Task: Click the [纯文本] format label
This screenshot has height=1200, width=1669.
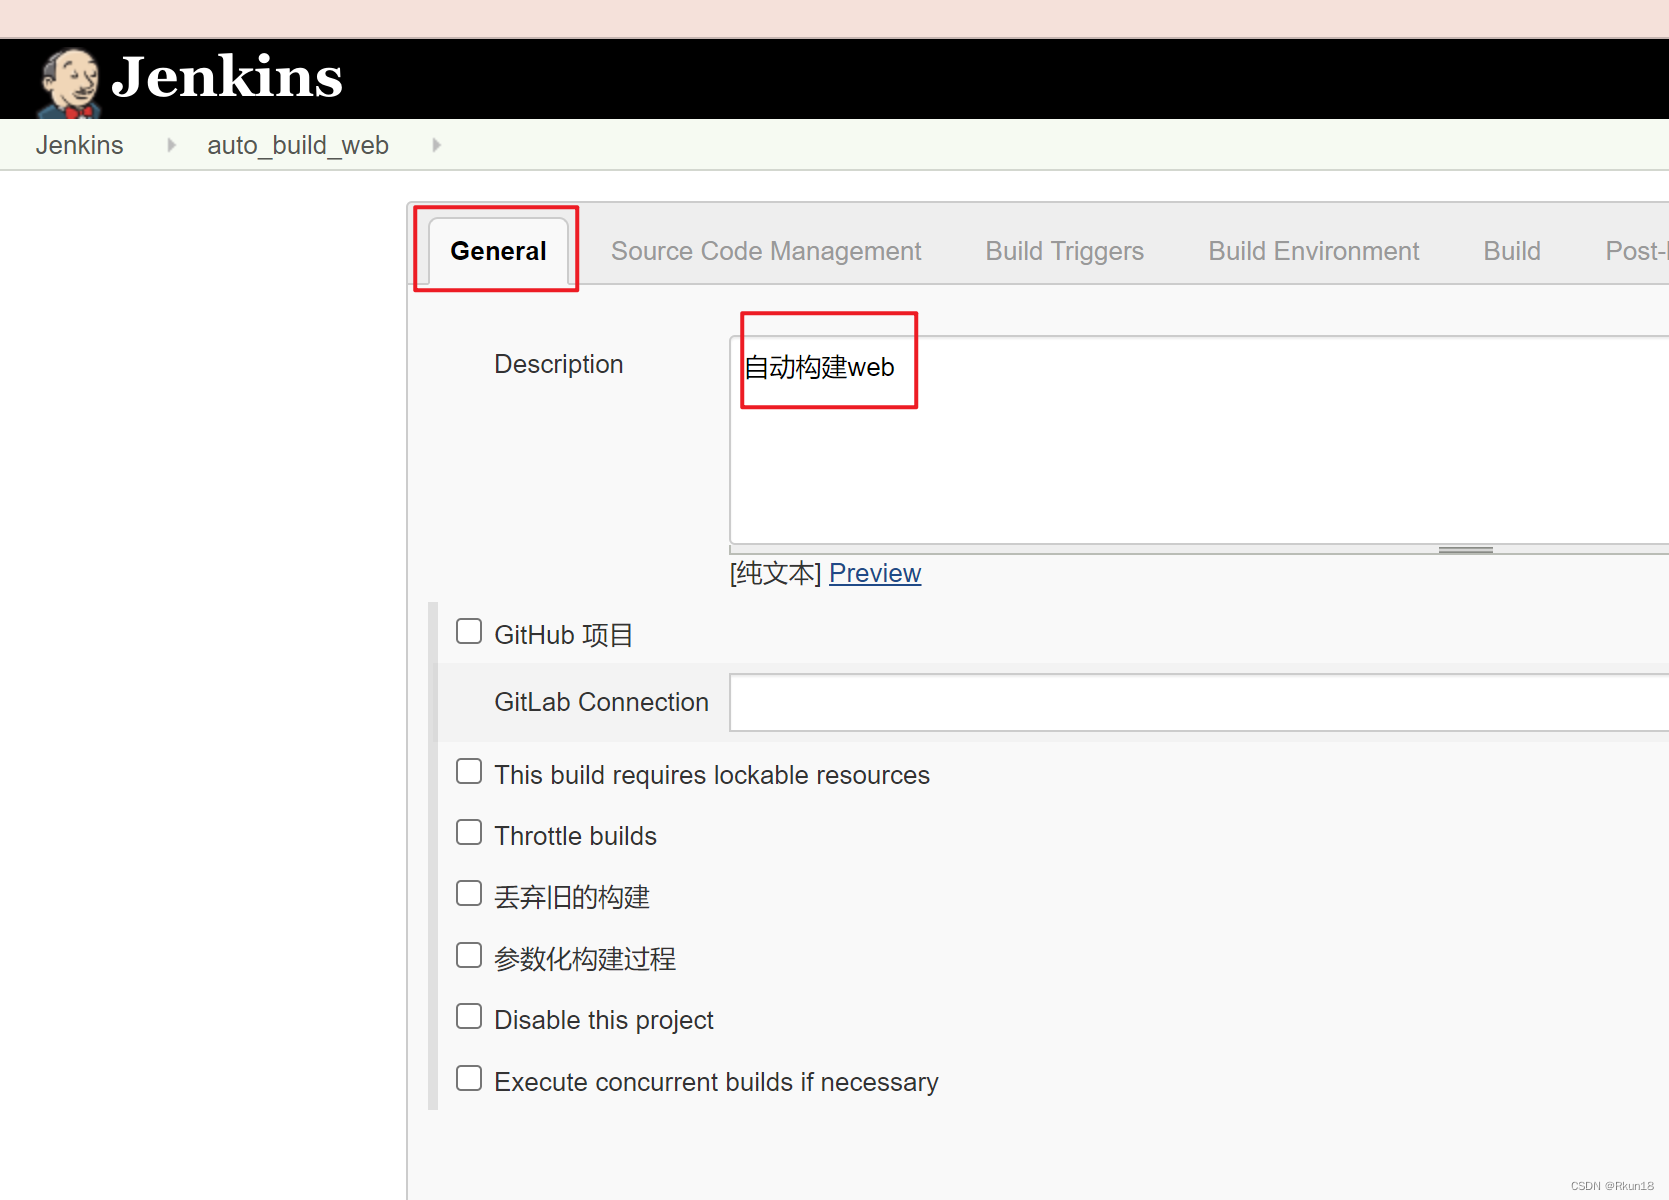Action: [776, 573]
